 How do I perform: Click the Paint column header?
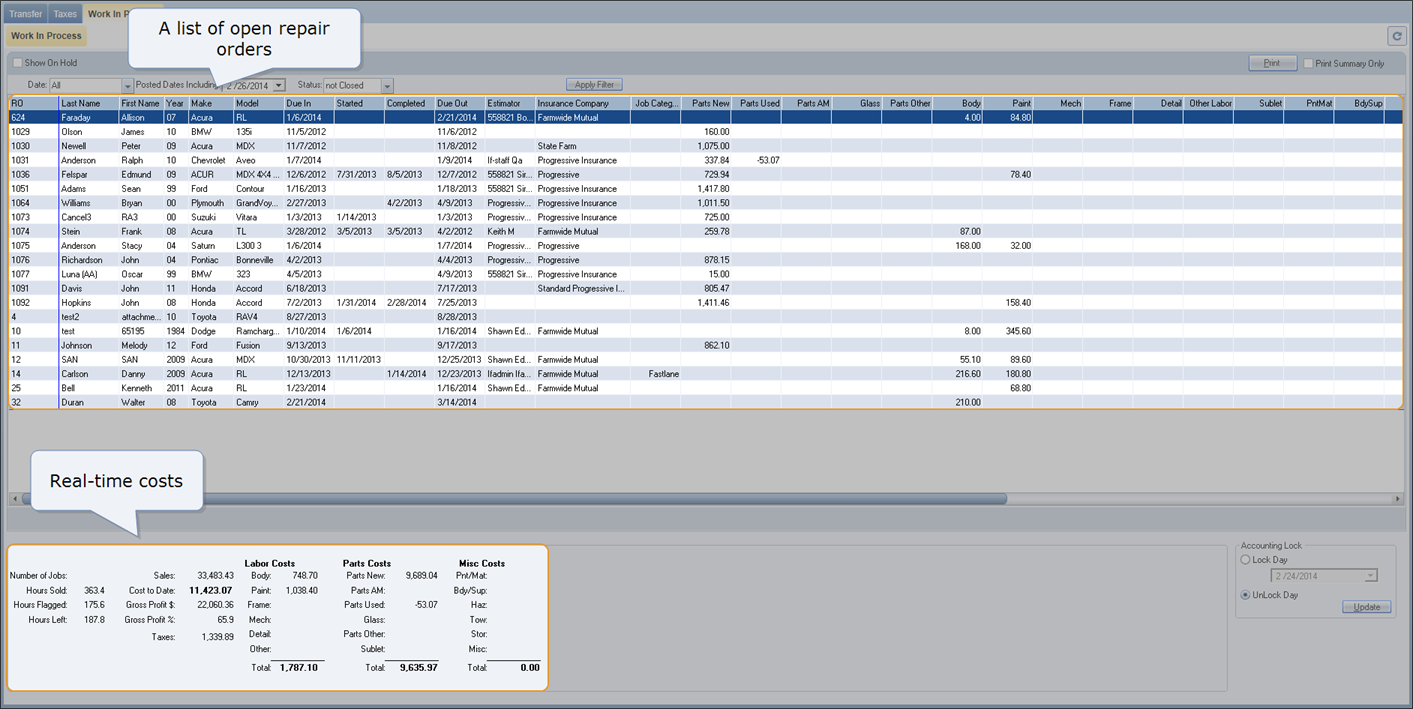tap(1008, 103)
